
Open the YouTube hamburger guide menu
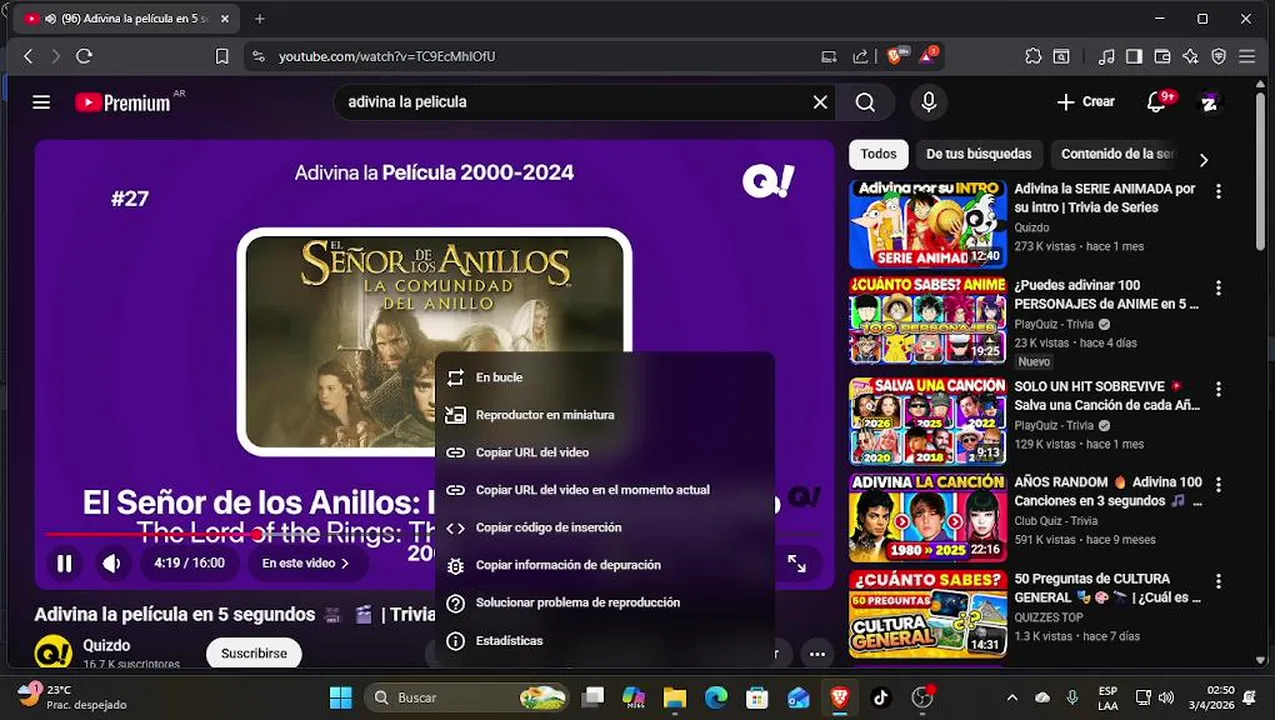(41, 102)
